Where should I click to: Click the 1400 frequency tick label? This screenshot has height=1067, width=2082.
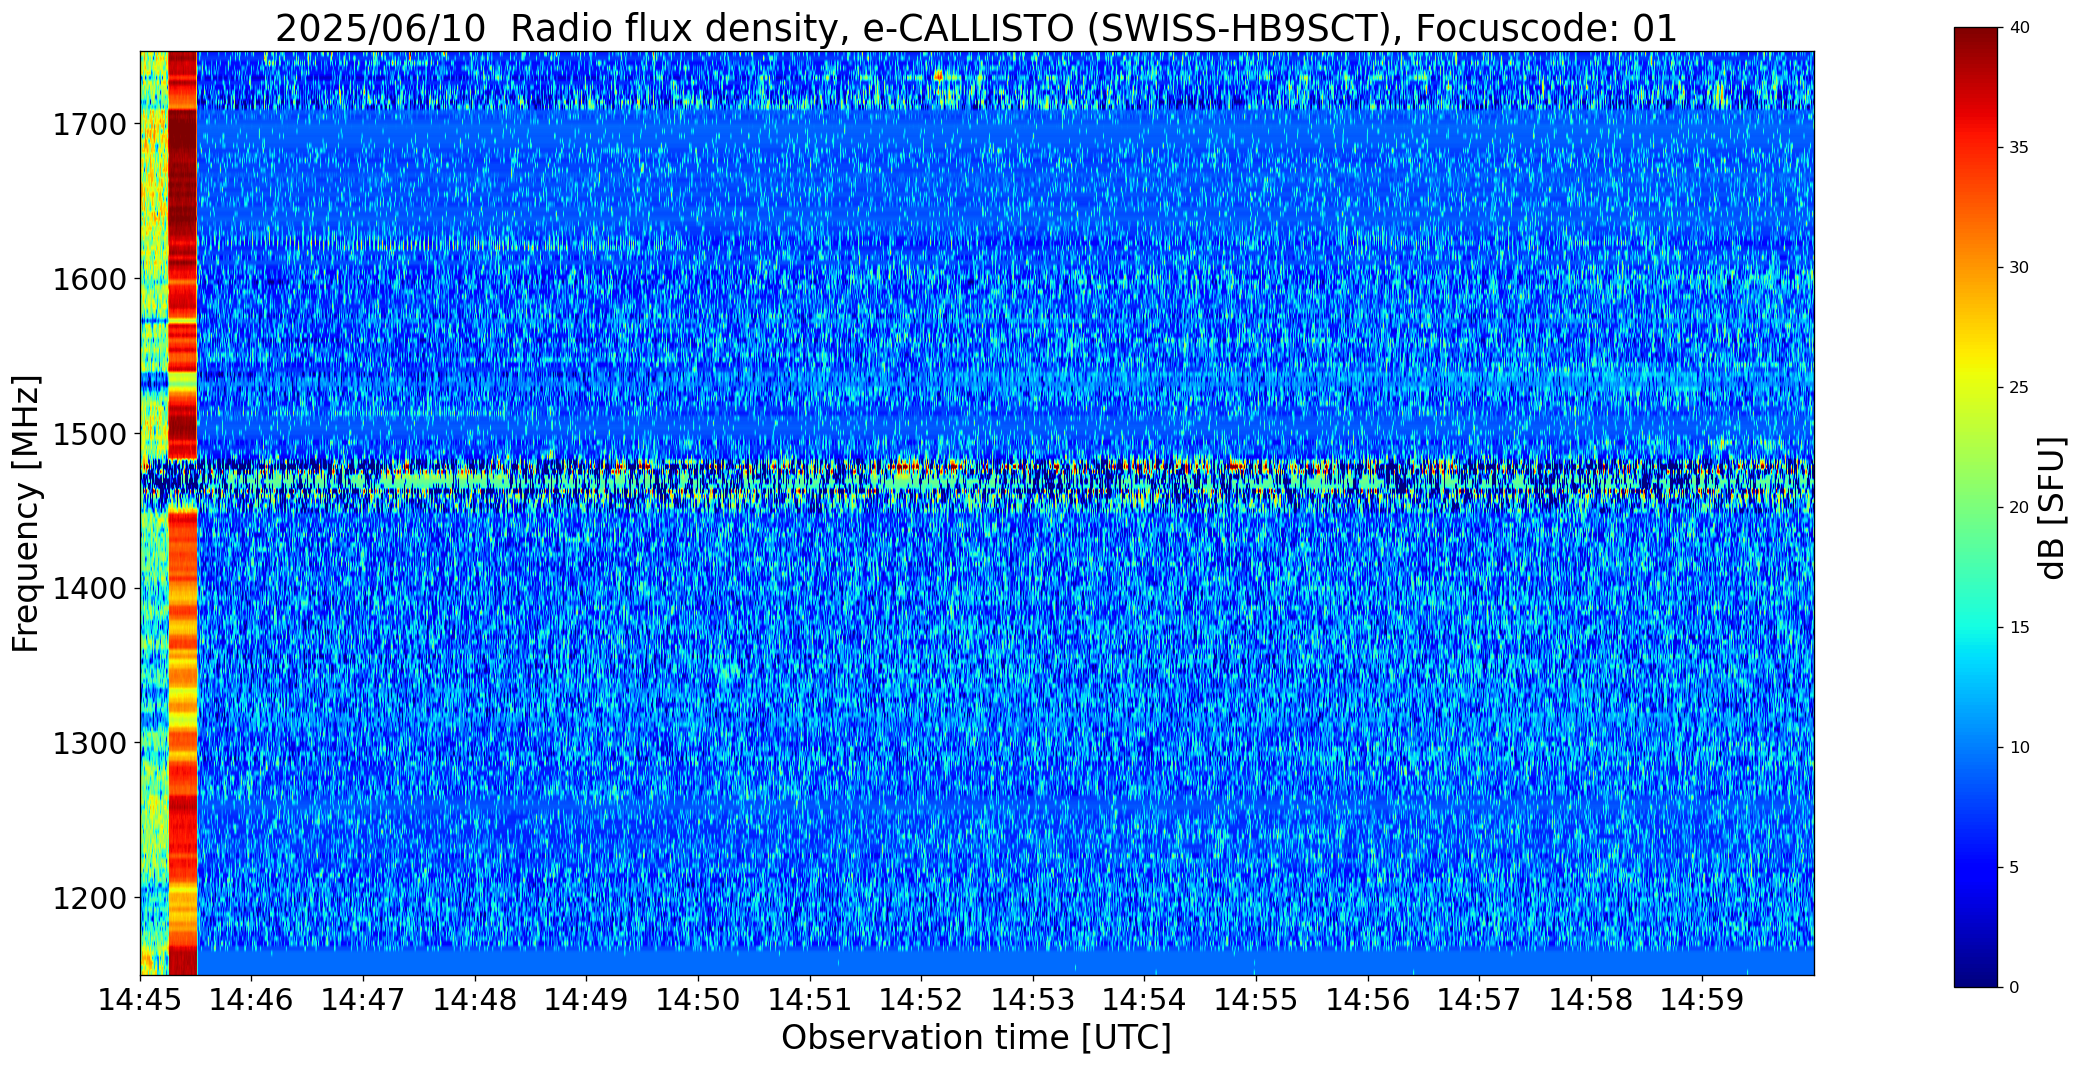[89, 589]
